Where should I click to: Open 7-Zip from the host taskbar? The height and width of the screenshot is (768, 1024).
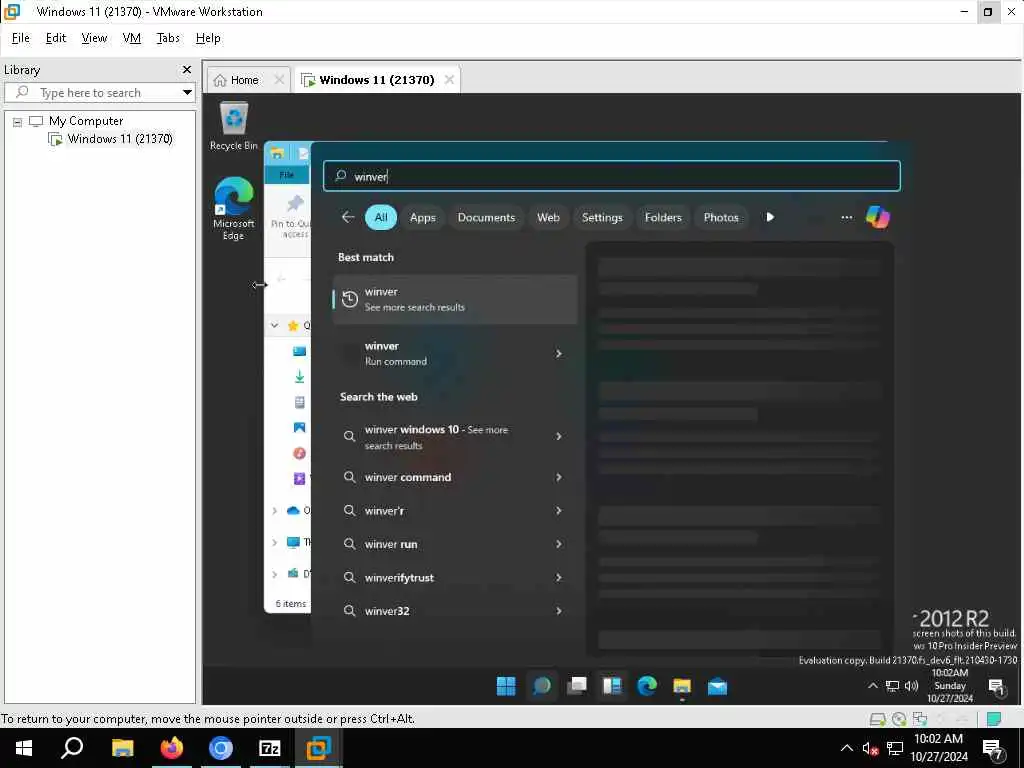click(269, 748)
